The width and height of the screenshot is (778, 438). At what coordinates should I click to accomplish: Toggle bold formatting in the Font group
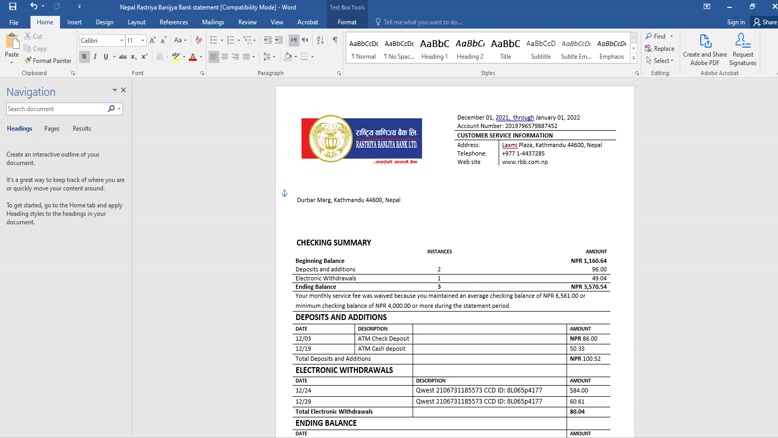[x=84, y=57]
